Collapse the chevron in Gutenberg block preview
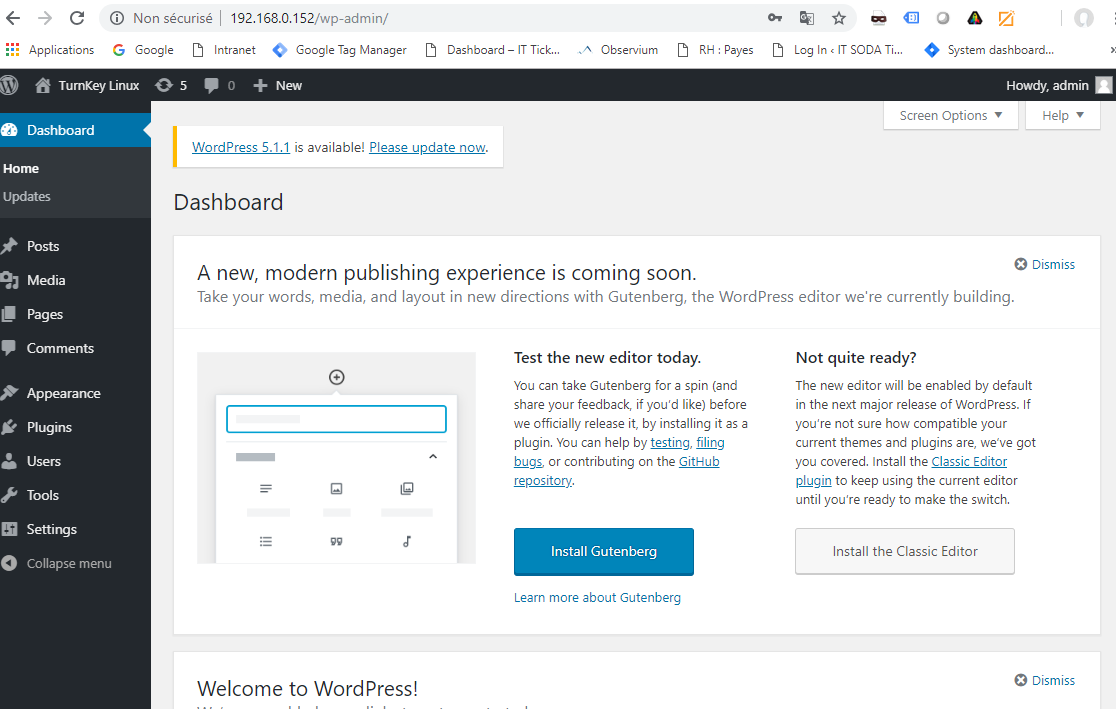The image size is (1116, 709). coord(433,456)
